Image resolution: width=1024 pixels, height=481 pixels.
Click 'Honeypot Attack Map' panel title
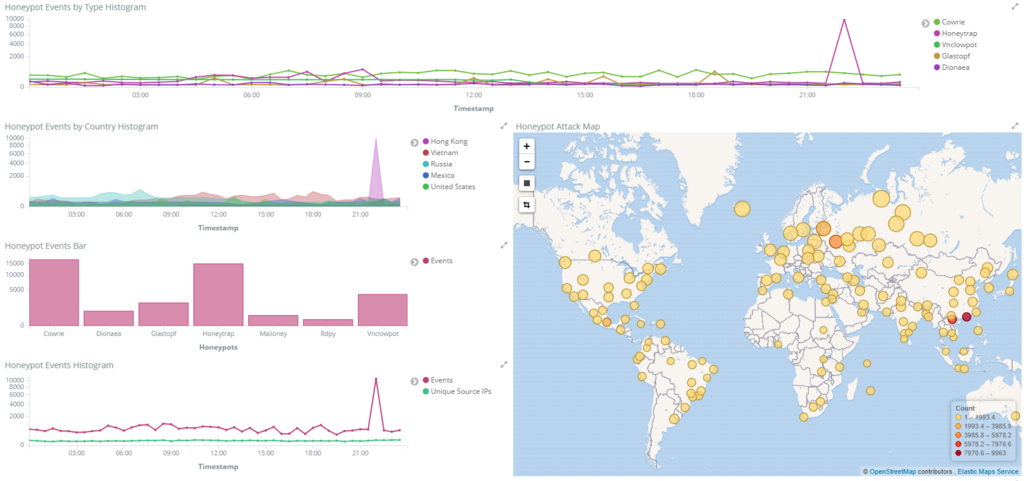pyautogui.click(x=558, y=126)
